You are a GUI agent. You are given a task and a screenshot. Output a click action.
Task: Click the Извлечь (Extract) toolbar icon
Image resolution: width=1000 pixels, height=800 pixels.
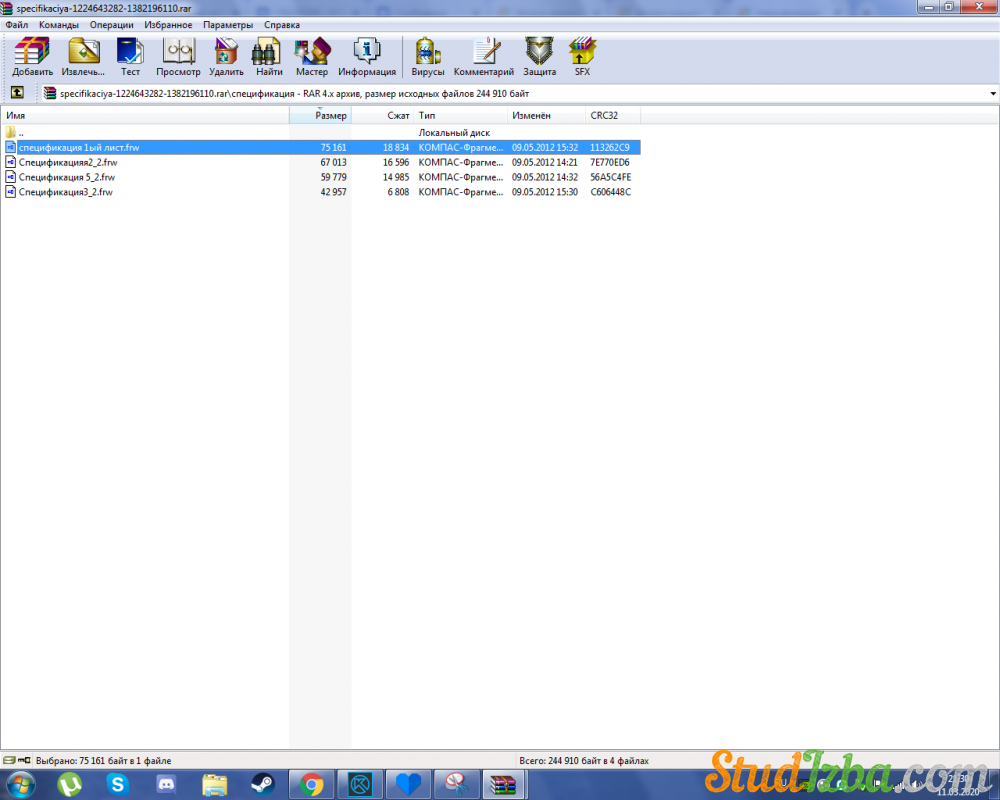[x=83, y=57]
